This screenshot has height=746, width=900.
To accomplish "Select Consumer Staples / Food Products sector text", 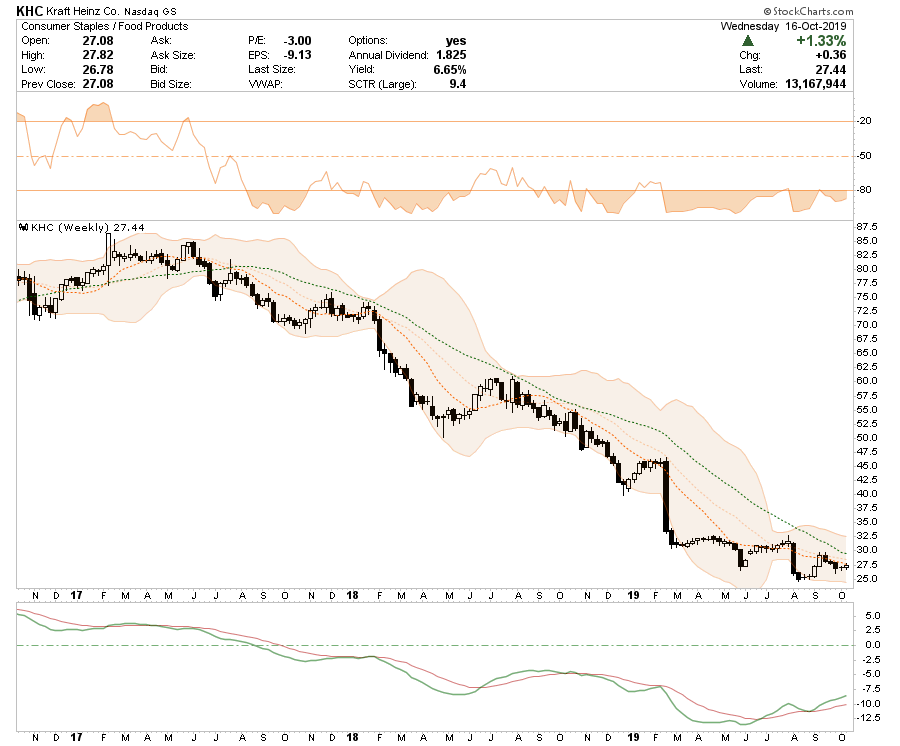I will tap(104, 26).
